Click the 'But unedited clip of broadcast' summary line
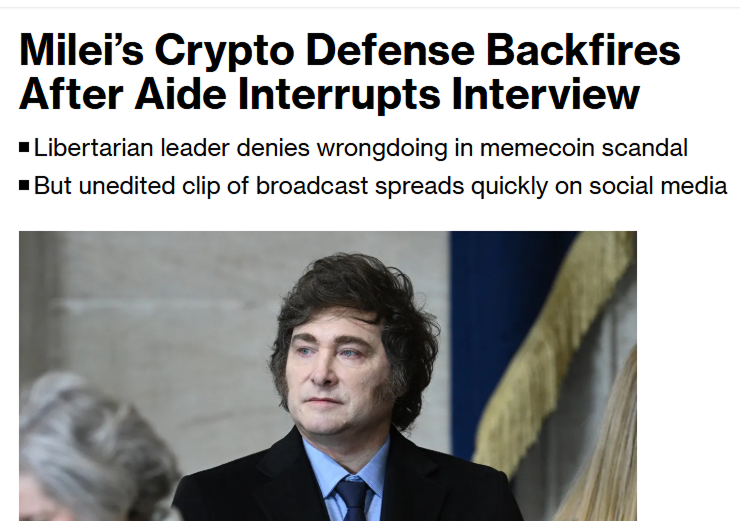The width and height of the screenshot is (740, 521). coord(380,185)
